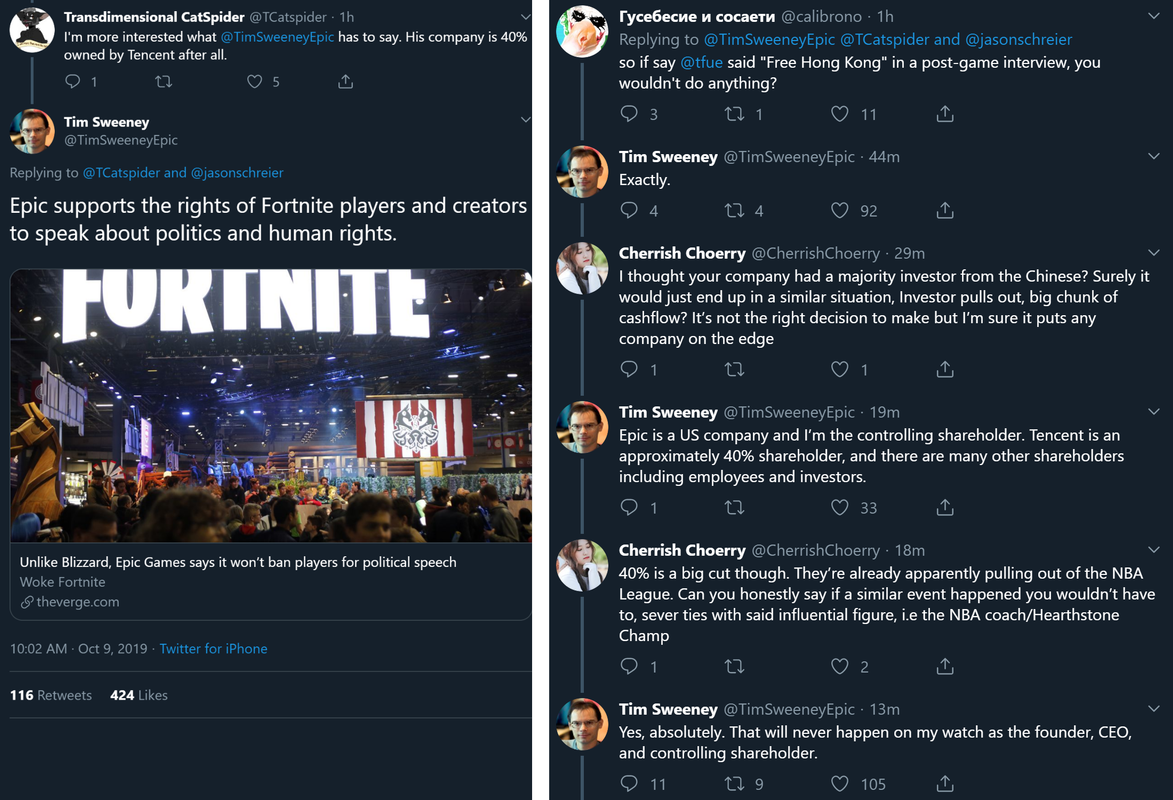The image size is (1173, 800).
Task: Open options chevron on Tim Sweeney's main tweet
Action: [525, 121]
